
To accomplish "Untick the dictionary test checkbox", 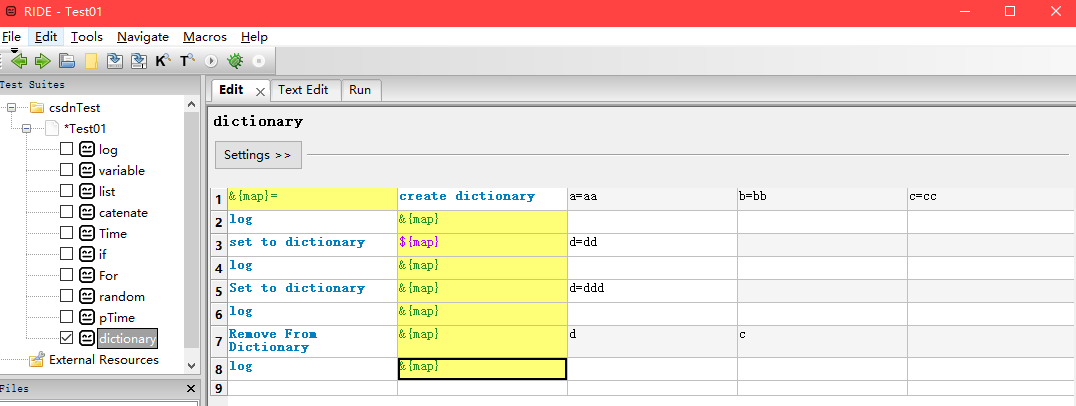I will click(67, 338).
